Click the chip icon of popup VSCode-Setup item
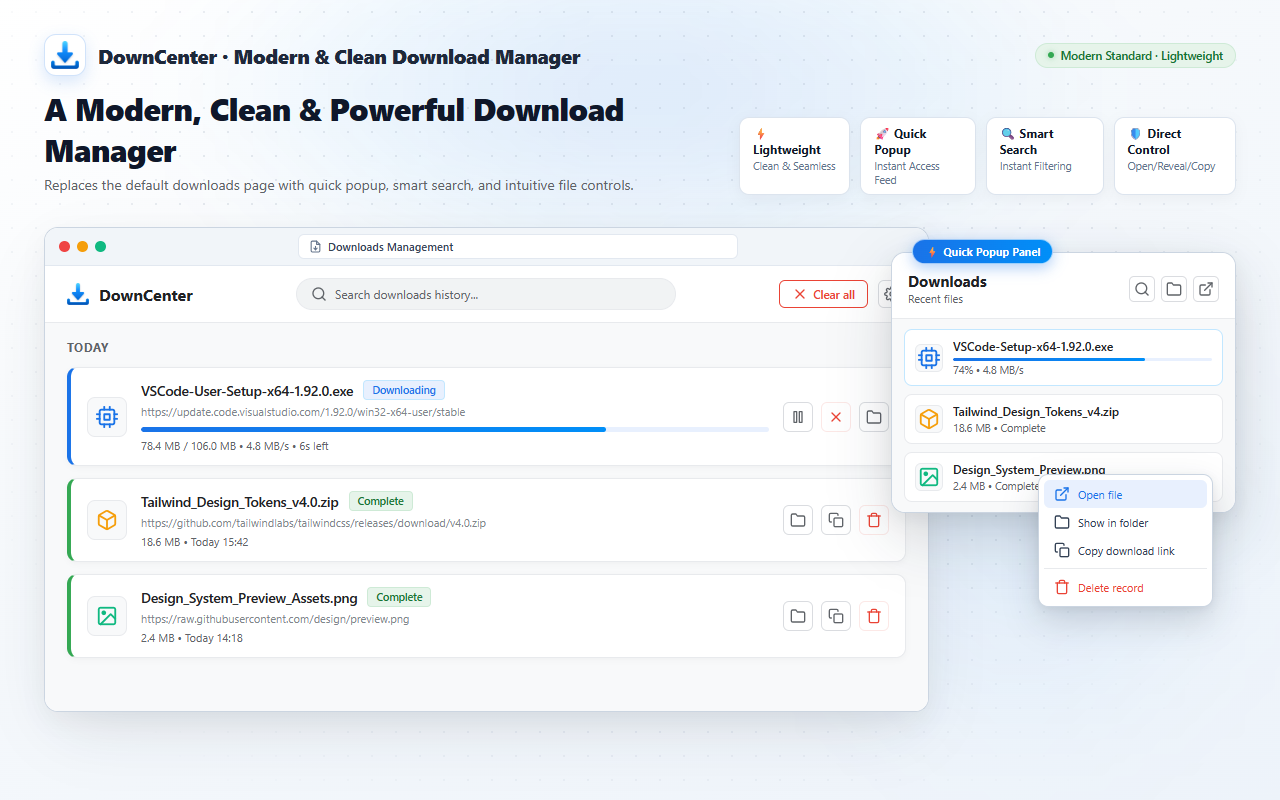Image resolution: width=1280 pixels, height=800 pixels. [929, 357]
